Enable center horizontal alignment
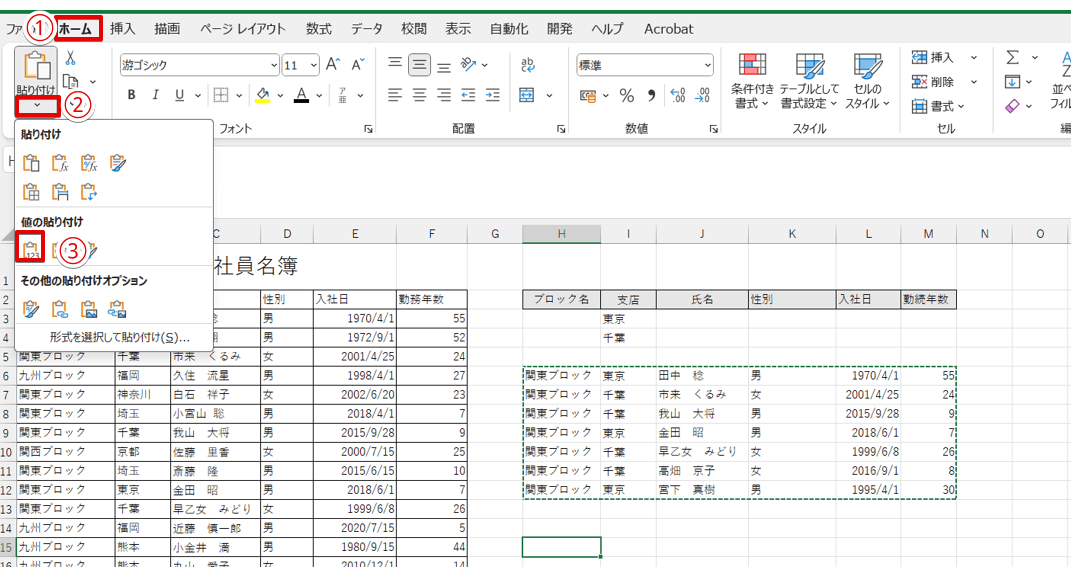Screen dimensions: 1071x567 point(419,95)
